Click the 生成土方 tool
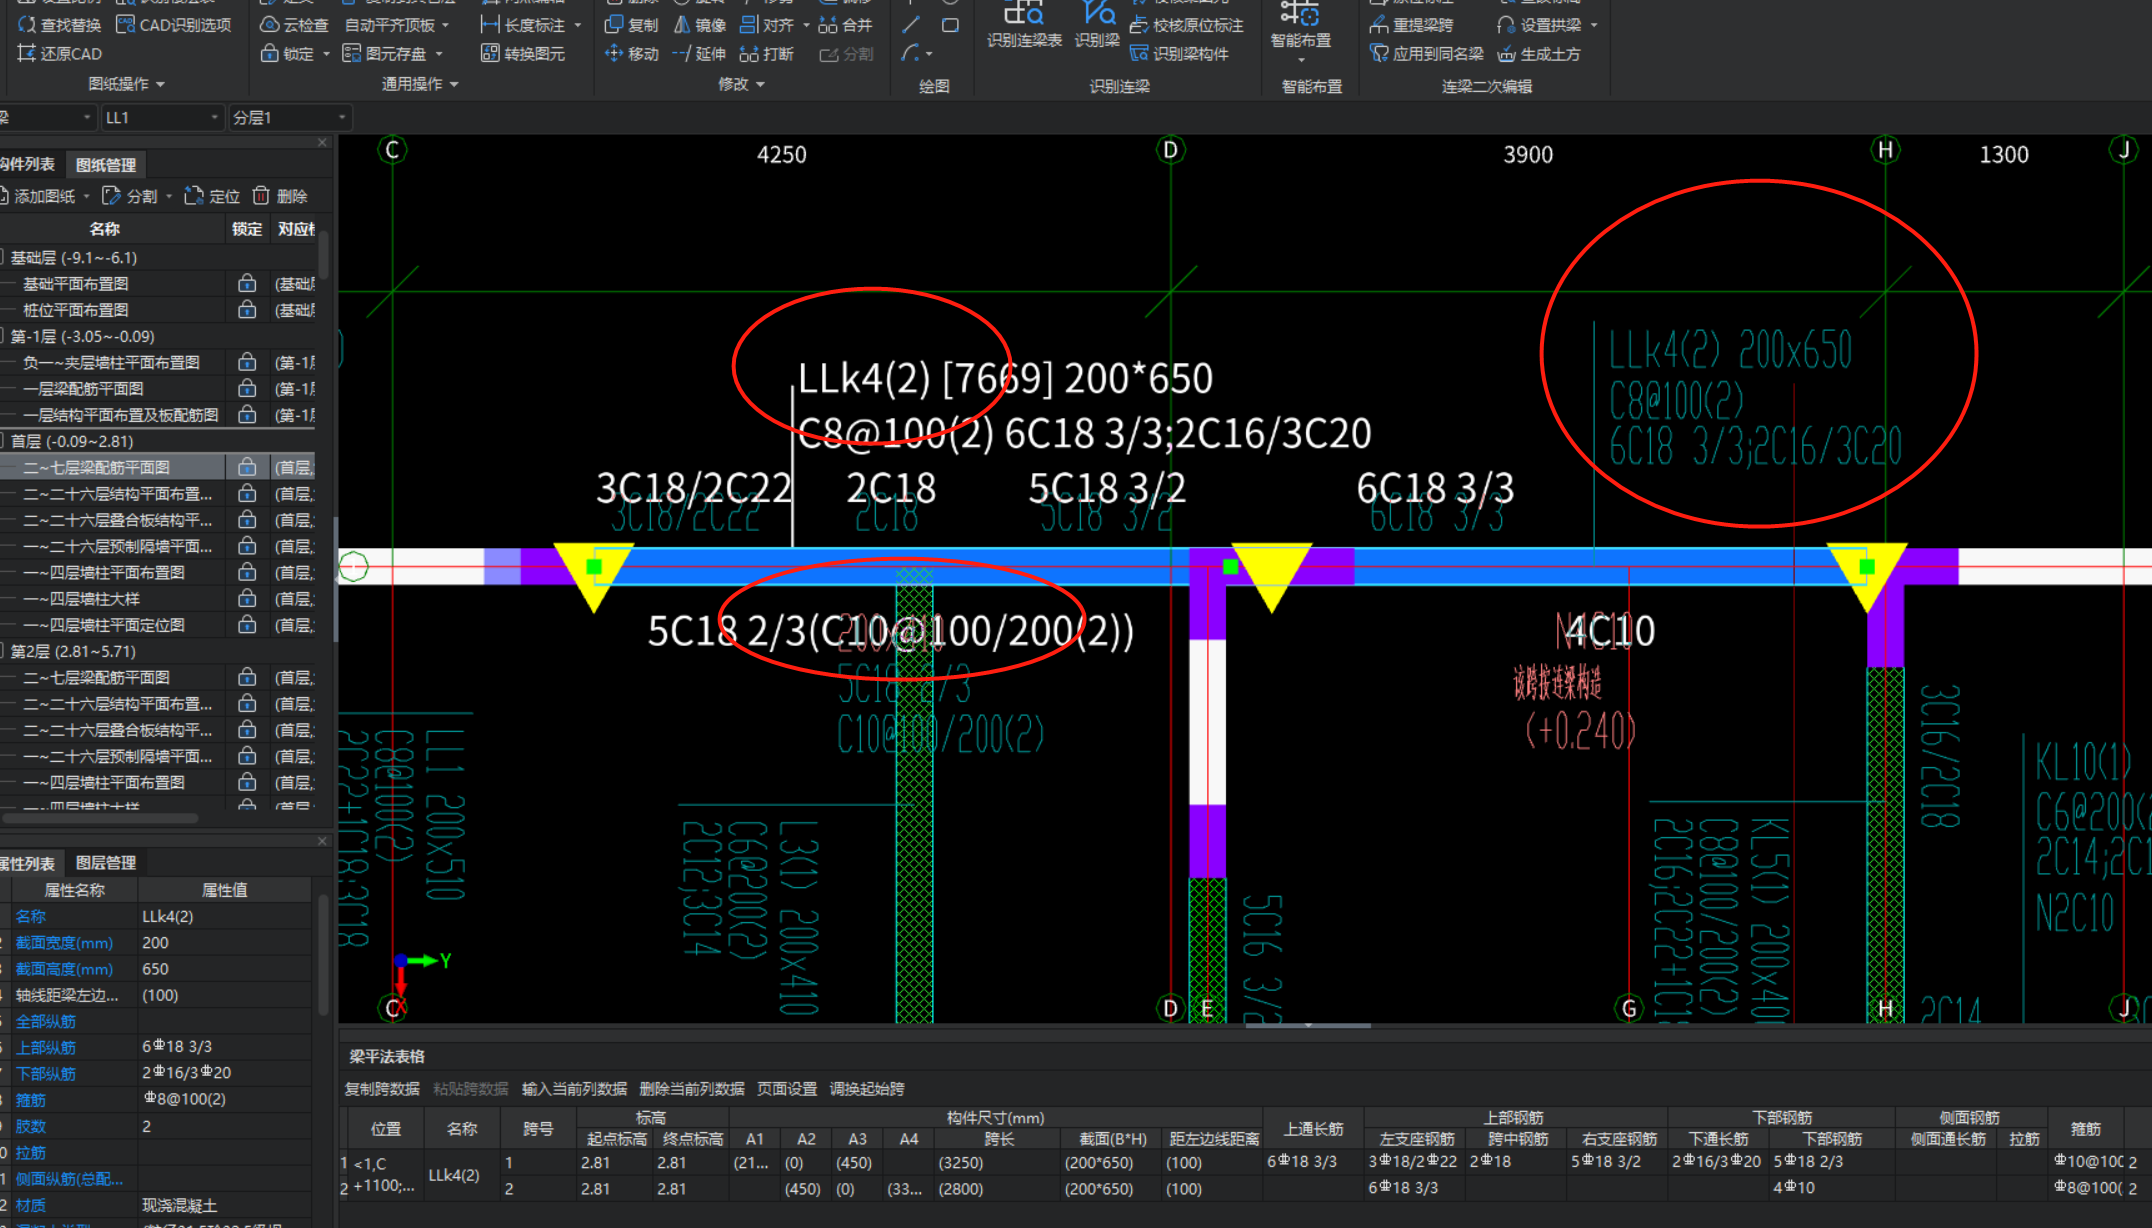 pos(1540,54)
